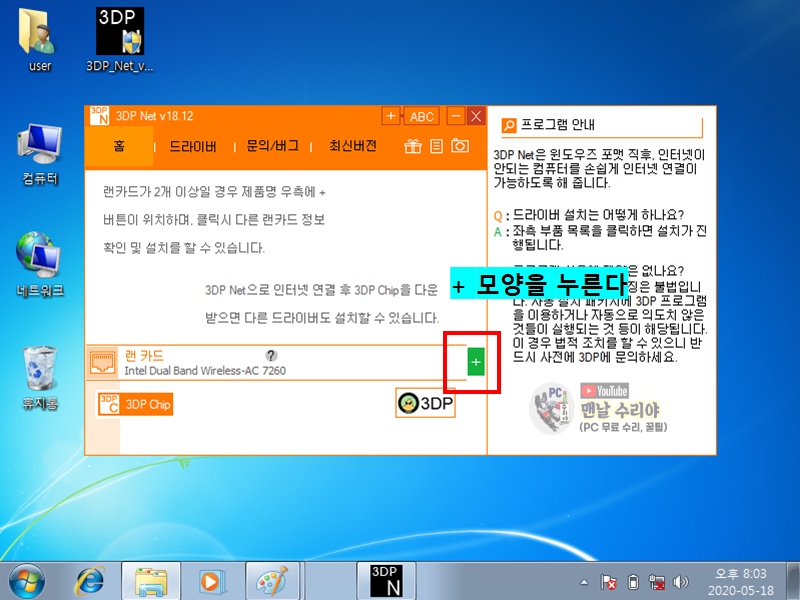This screenshot has width=800, height=600.
Task: Click the green plus button beside LAN card
Action: (x=476, y=362)
